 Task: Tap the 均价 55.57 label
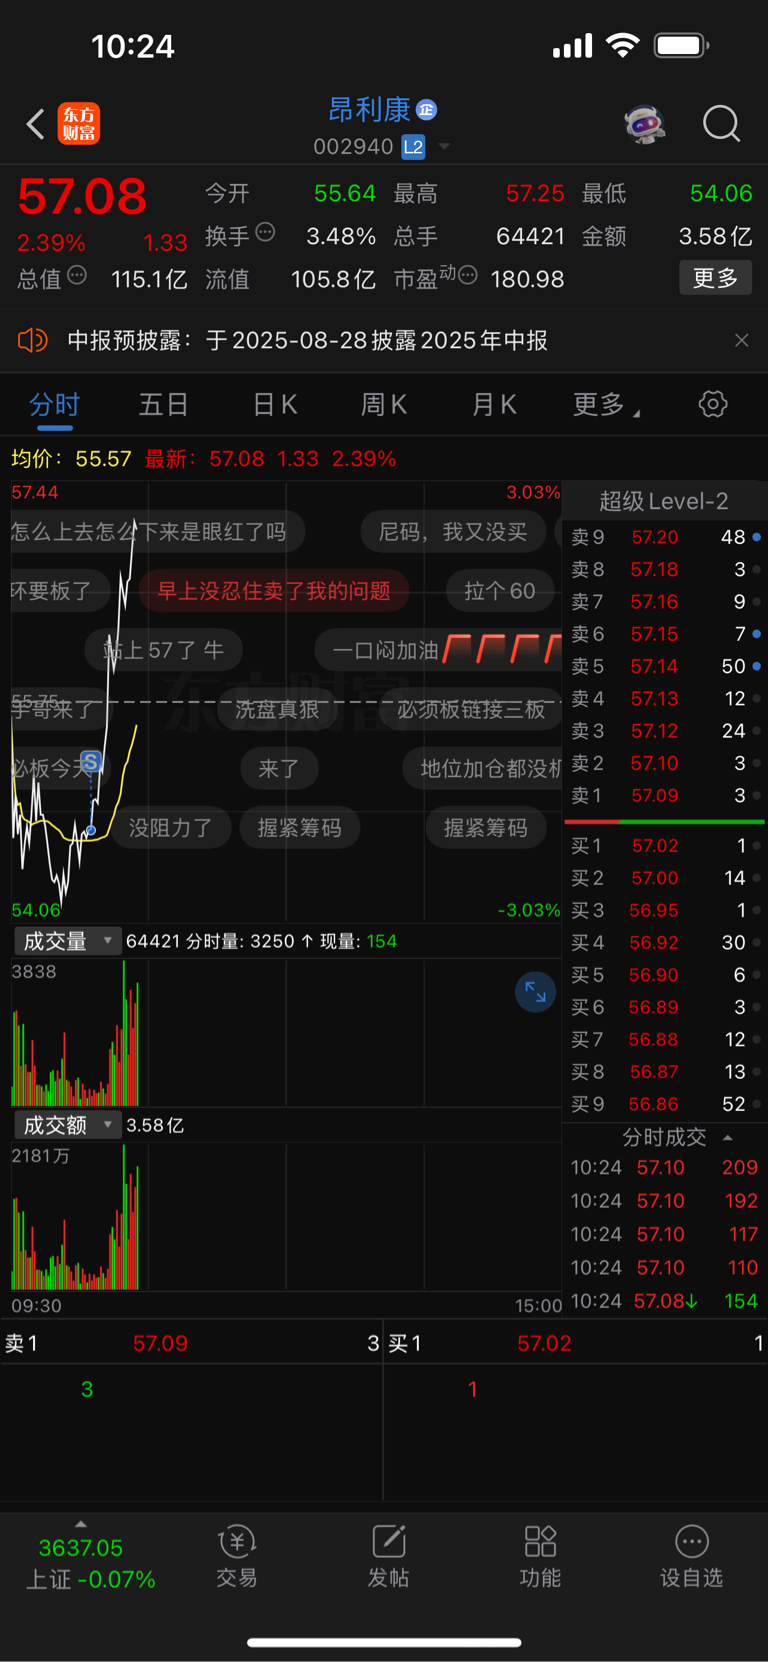pos(71,459)
